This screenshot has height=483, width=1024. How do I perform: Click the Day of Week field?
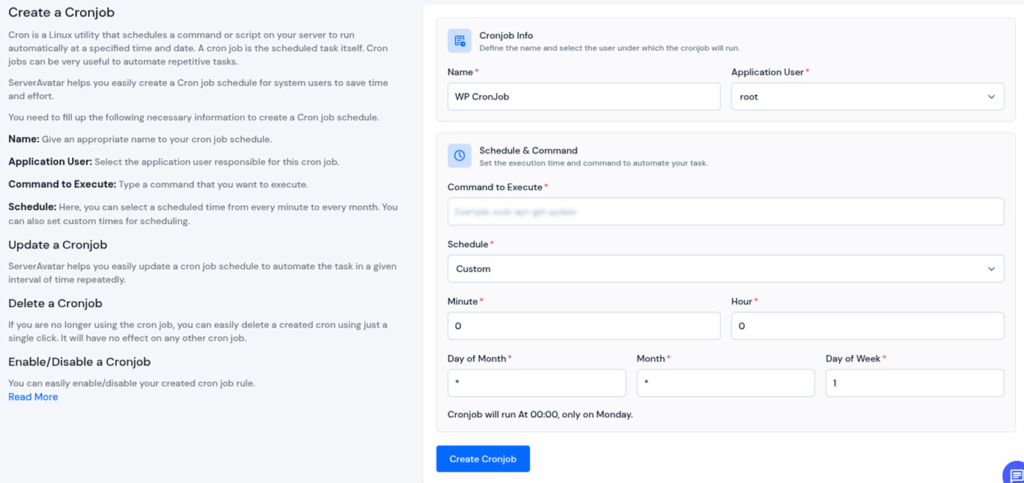point(914,383)
